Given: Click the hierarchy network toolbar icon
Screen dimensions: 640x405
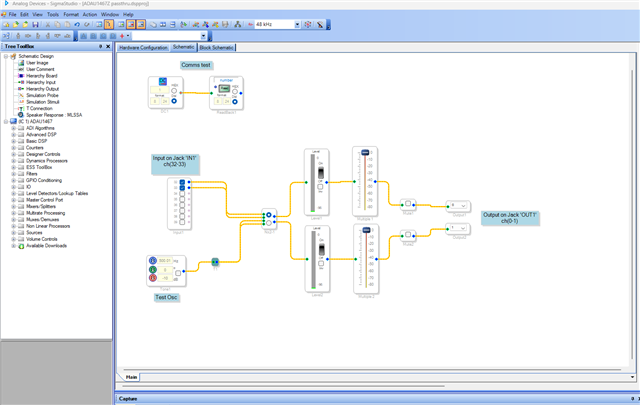Looking at the screenshot, I should point(238,24).
